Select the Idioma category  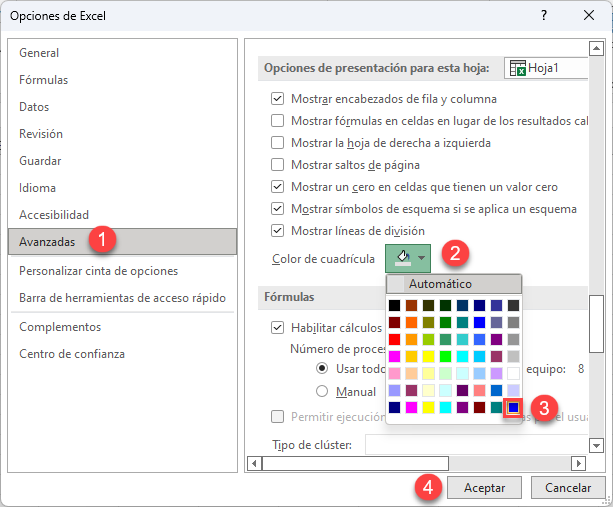click(x=122, y=188)
